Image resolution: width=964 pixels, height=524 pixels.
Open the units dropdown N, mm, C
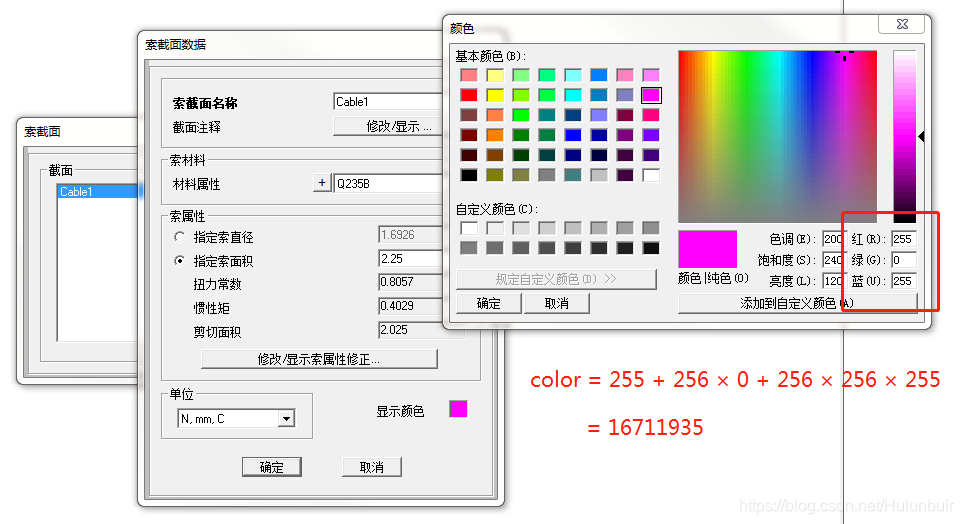286,419
